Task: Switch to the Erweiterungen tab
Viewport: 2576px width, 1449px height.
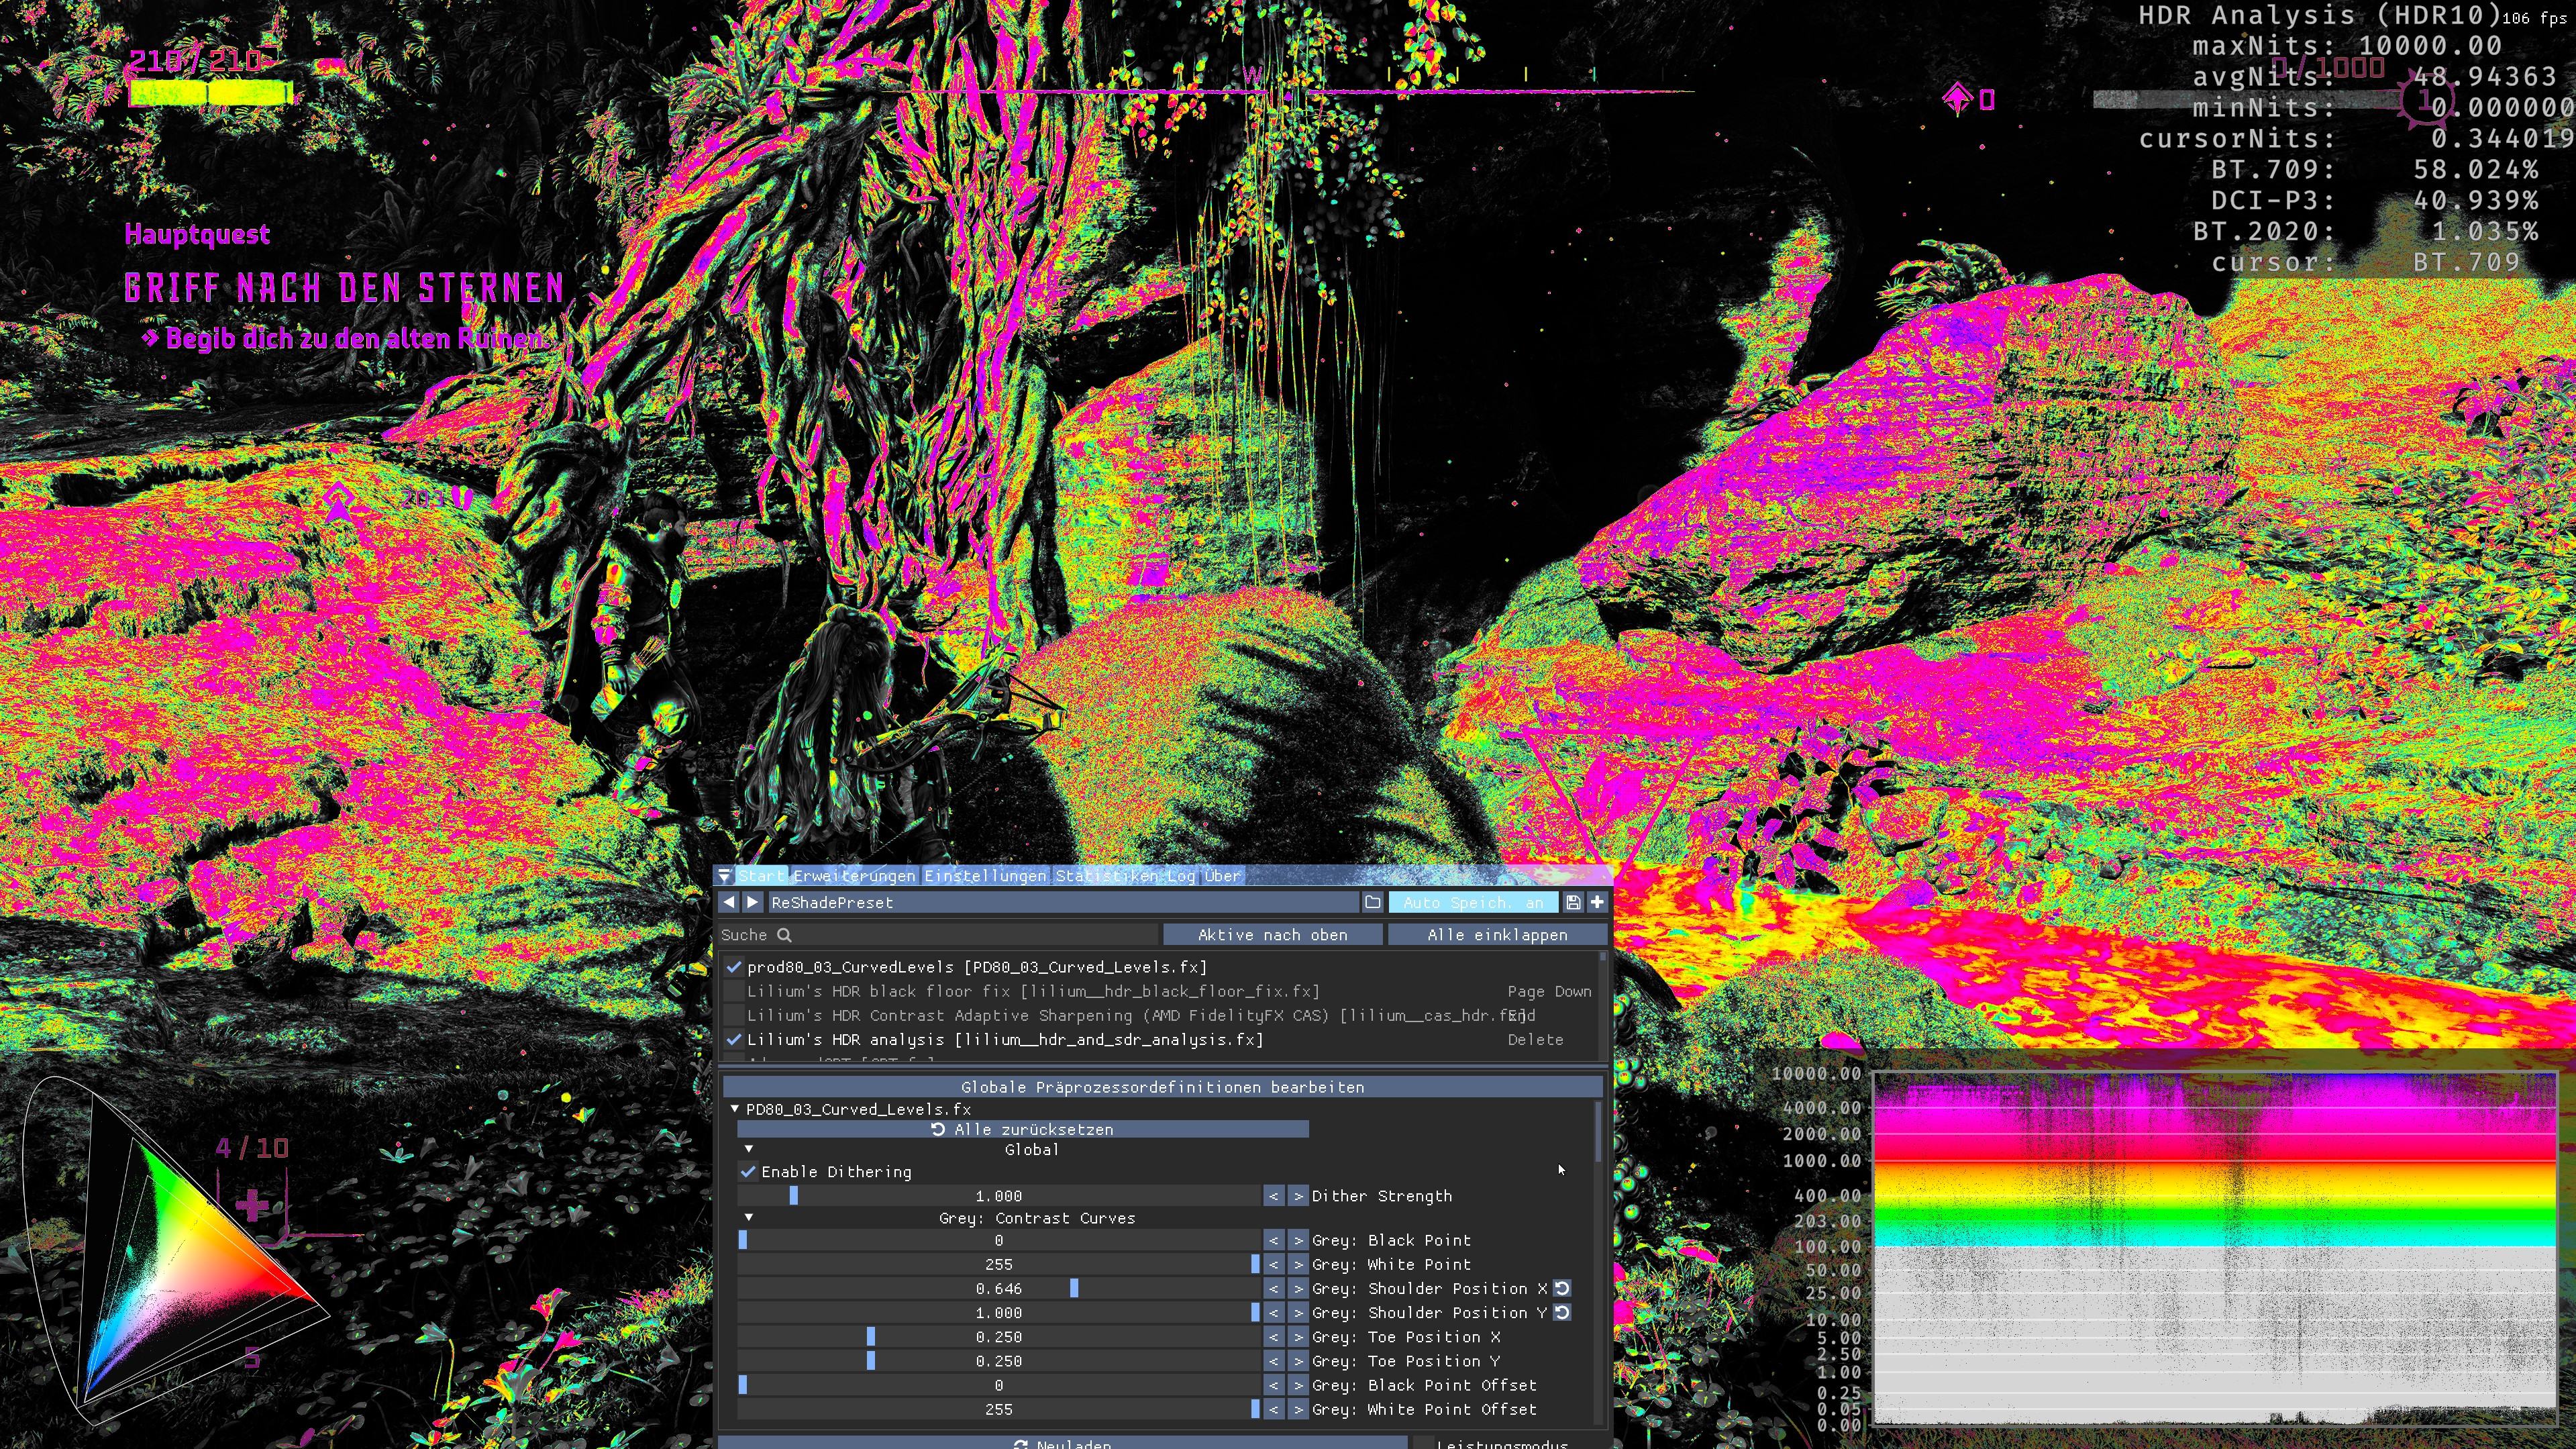Action: click(854, 876)
